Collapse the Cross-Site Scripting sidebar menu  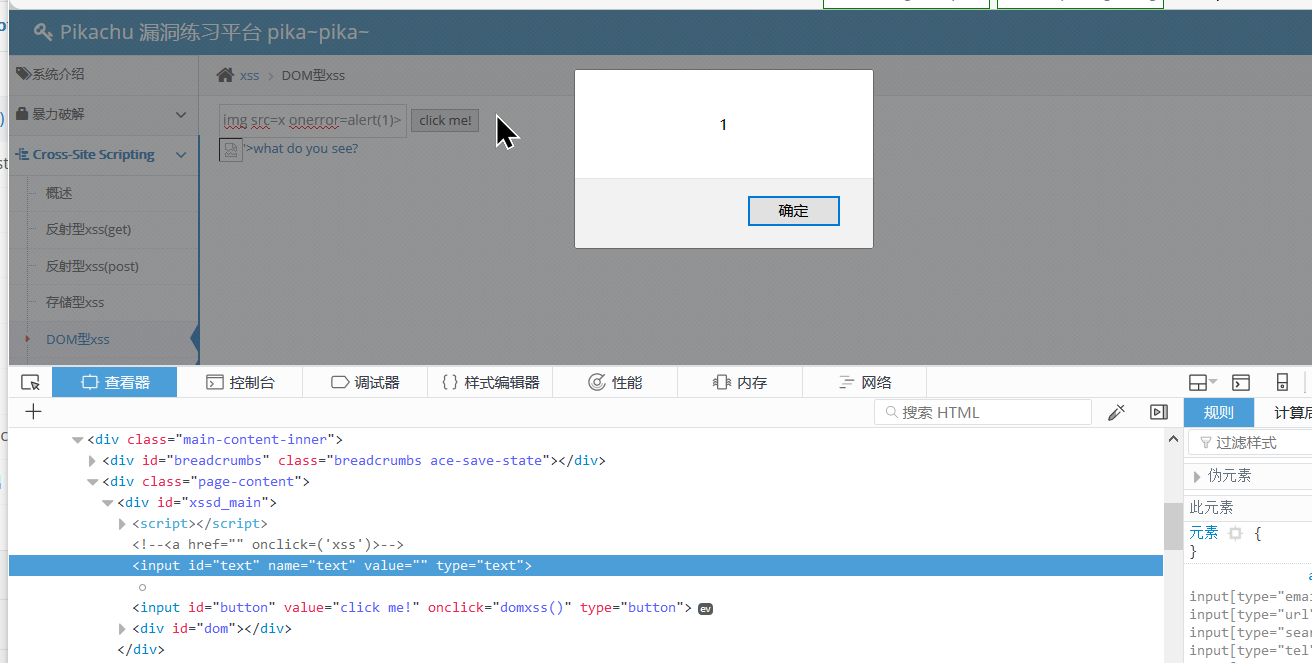104,155
